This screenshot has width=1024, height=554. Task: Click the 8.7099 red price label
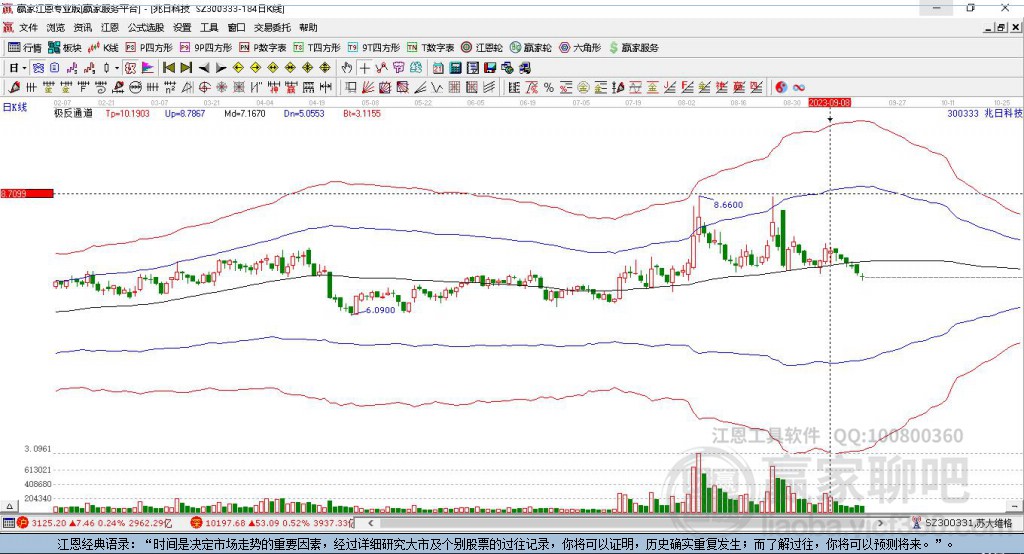point(27,193)
